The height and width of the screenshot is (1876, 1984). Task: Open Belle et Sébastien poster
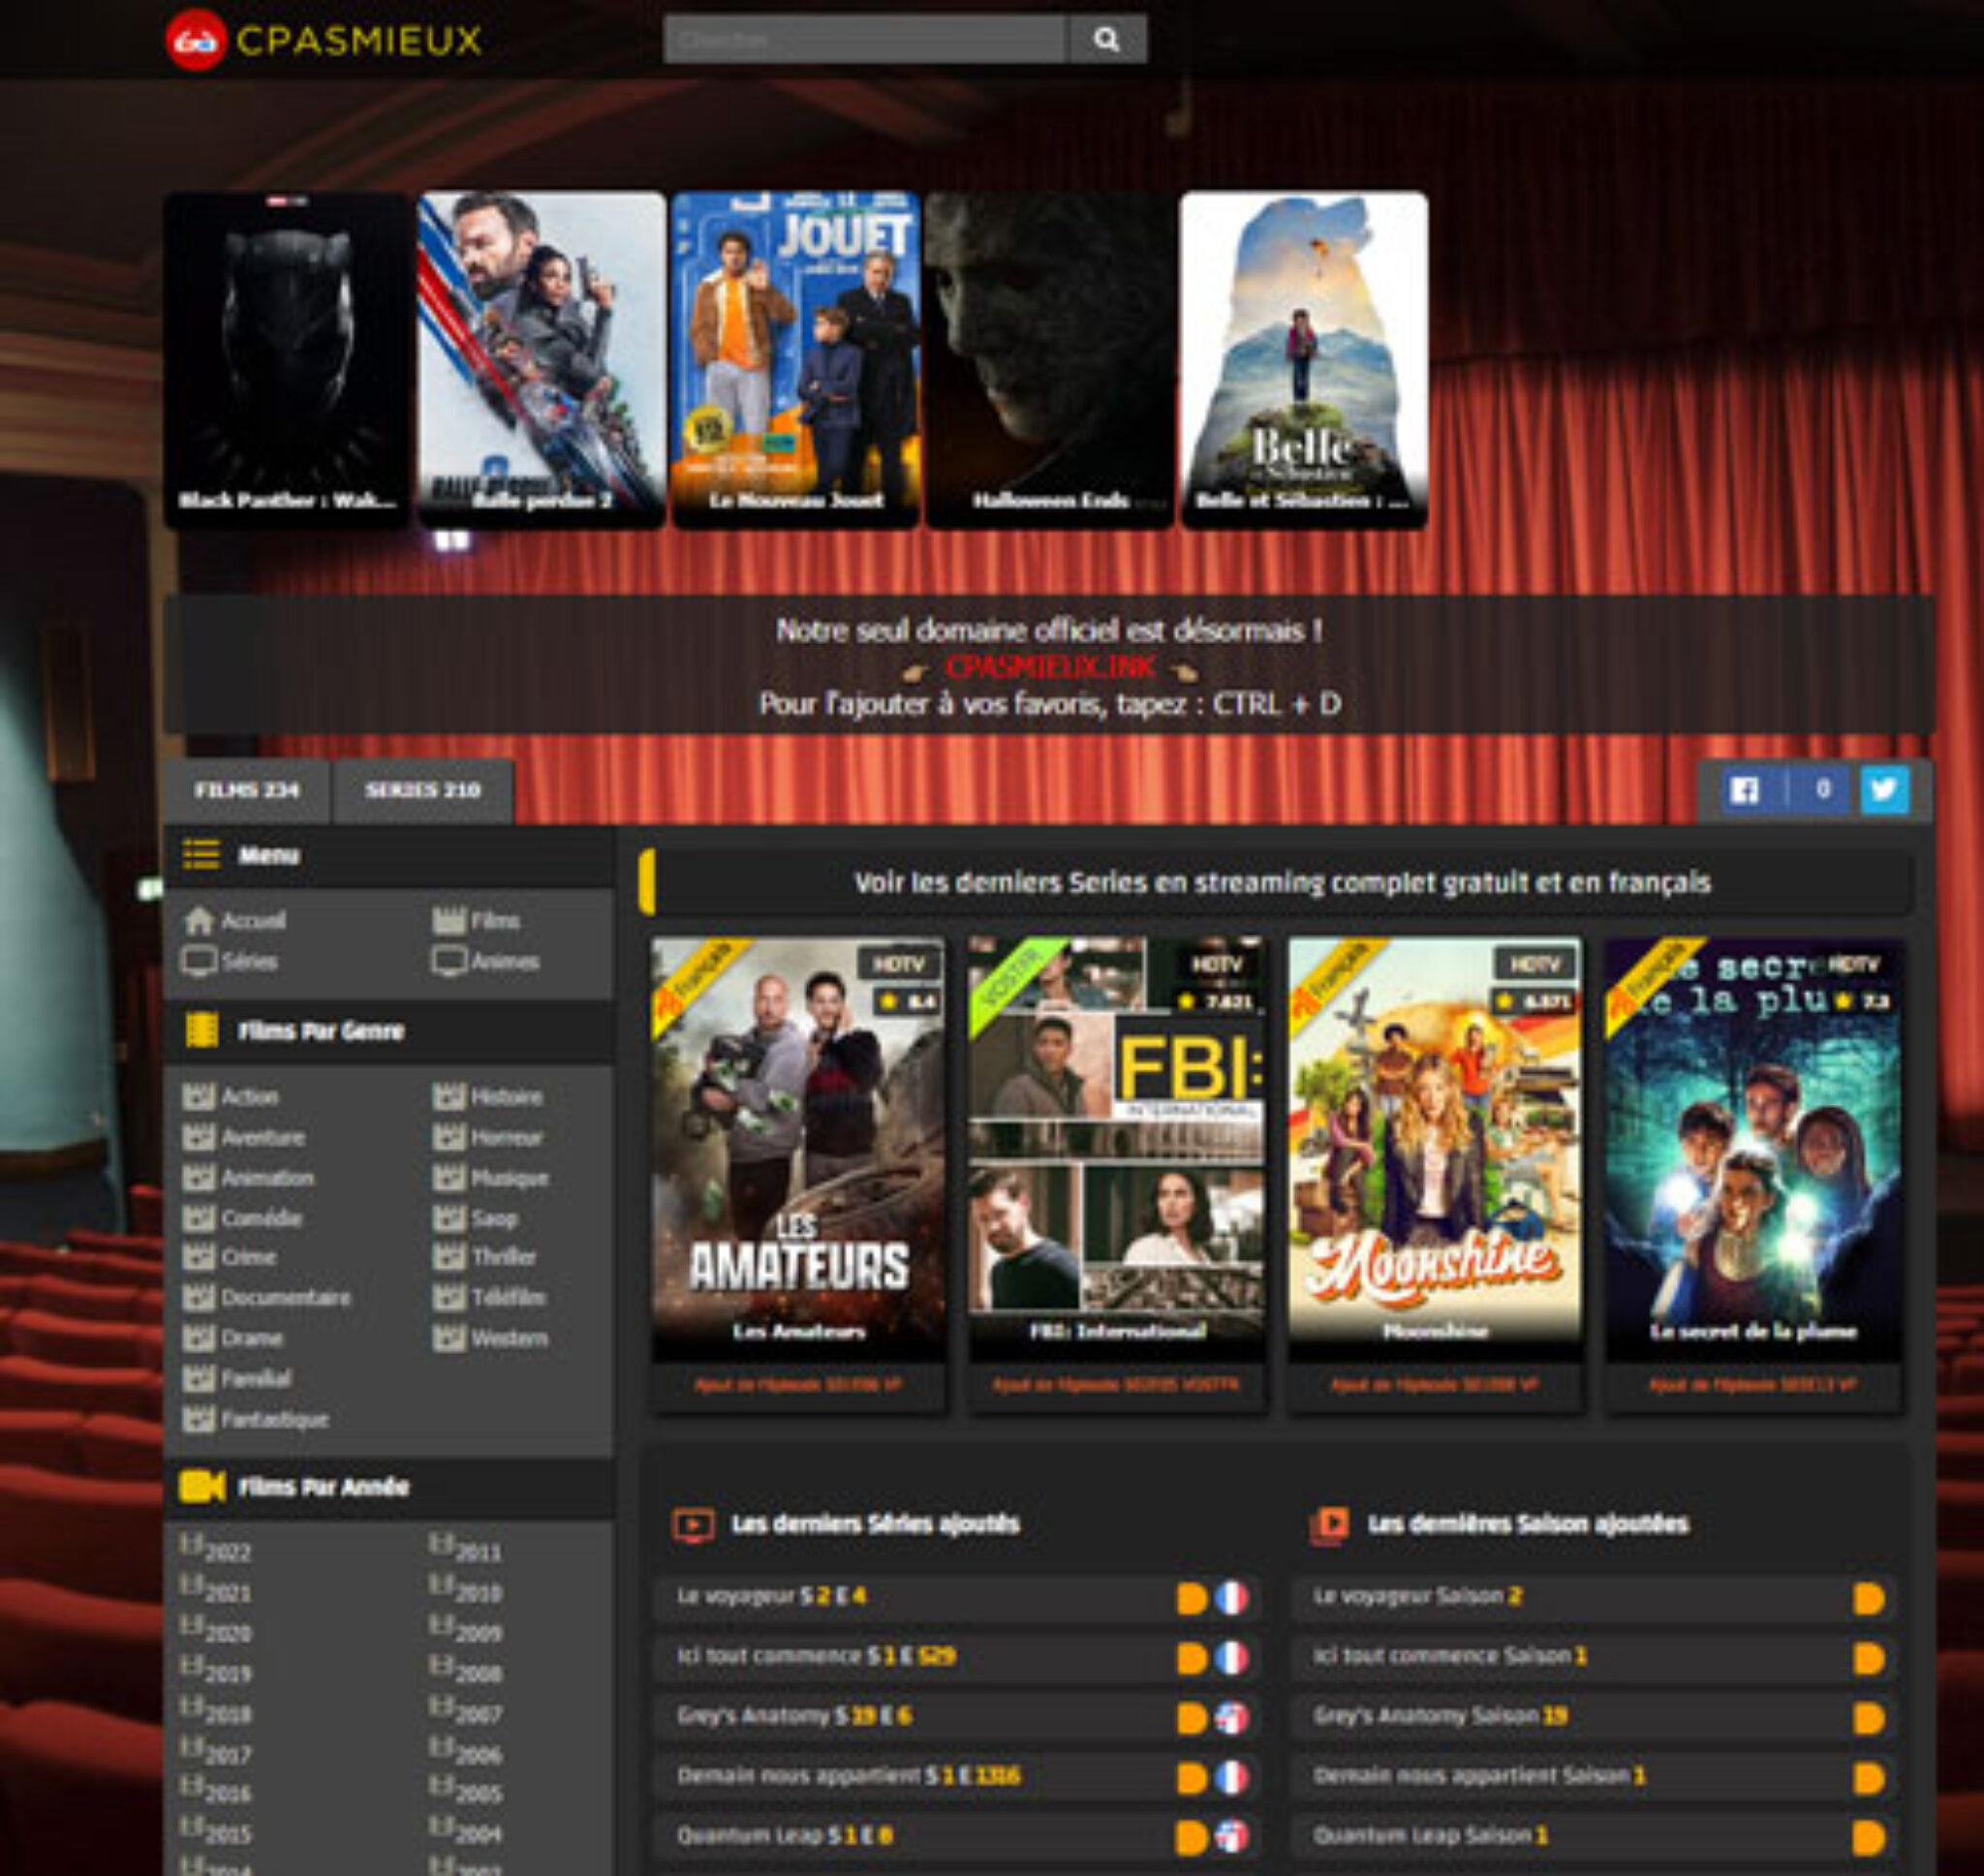(x=1304, y=359)
